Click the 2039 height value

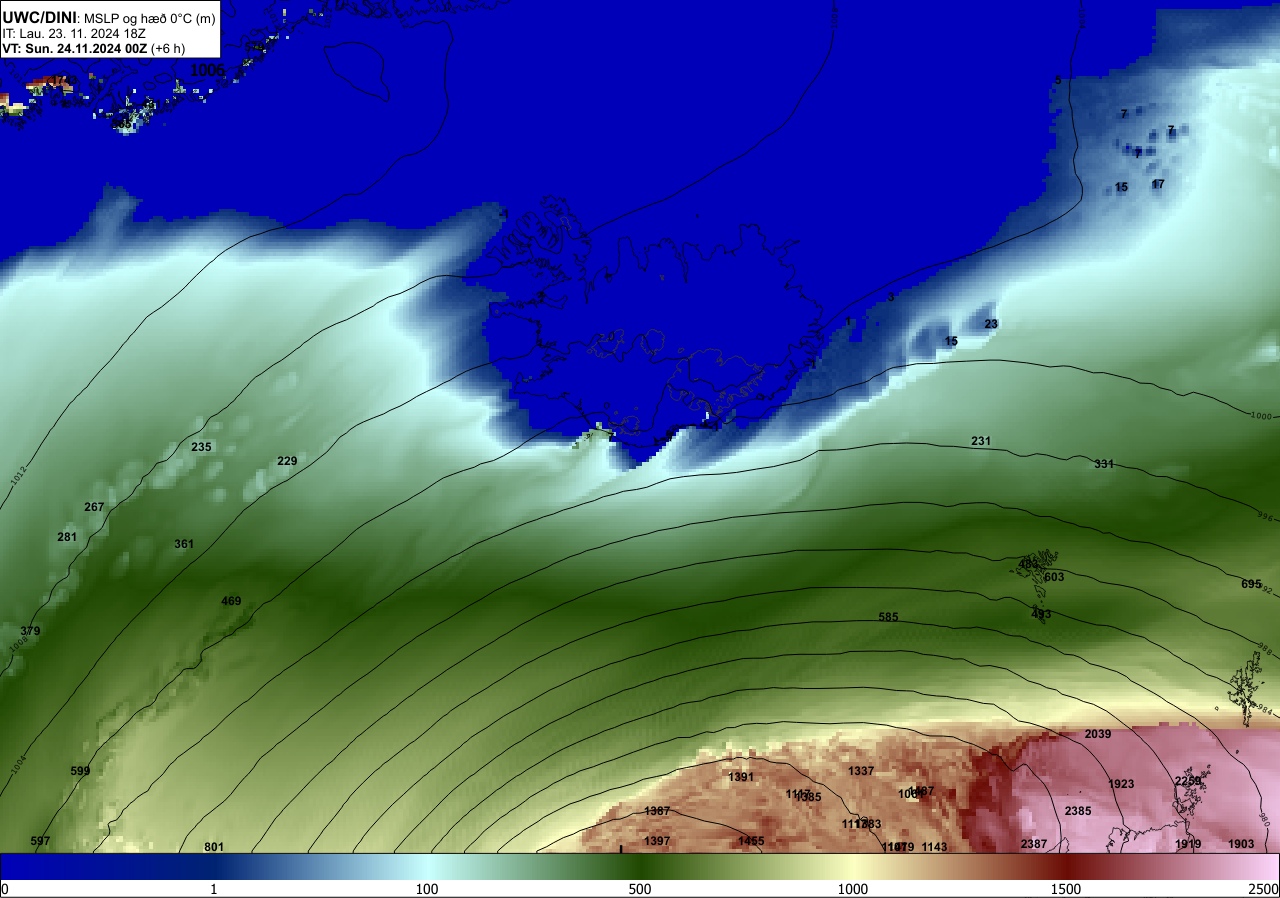[x=1098, y=734]
